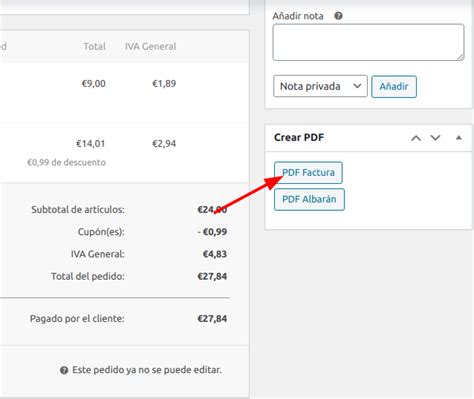Click the Pagado por el cliente label
The height and width of the screenshot is (399, 474).
[x=77, y=319]
